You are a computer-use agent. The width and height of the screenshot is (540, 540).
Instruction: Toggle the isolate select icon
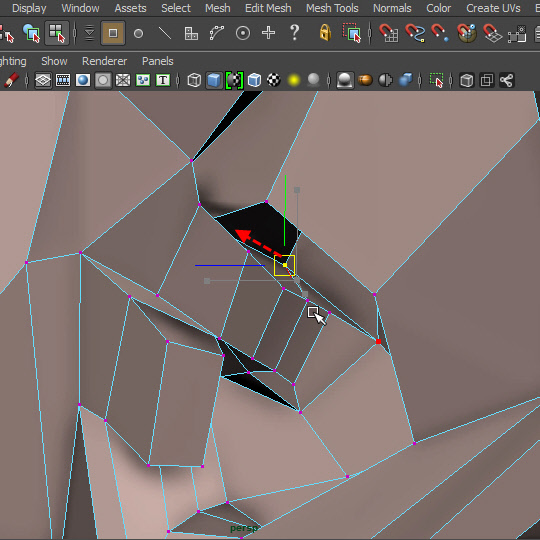pyautogui.click(x=436, y=81)
